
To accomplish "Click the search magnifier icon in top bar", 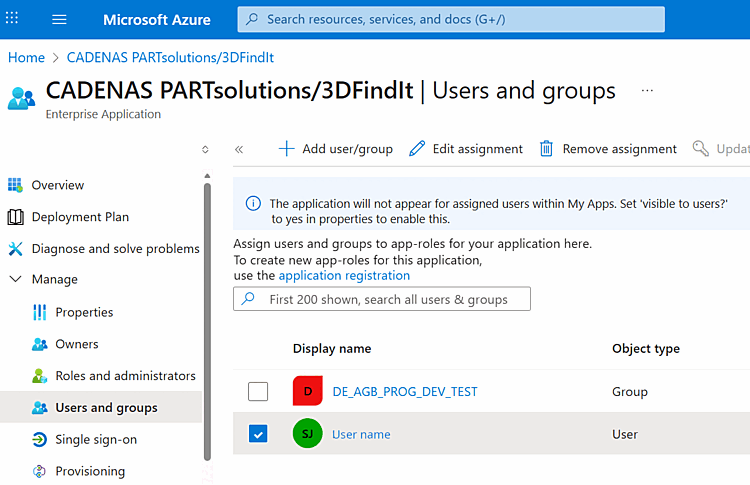I will tap(252, 19).
